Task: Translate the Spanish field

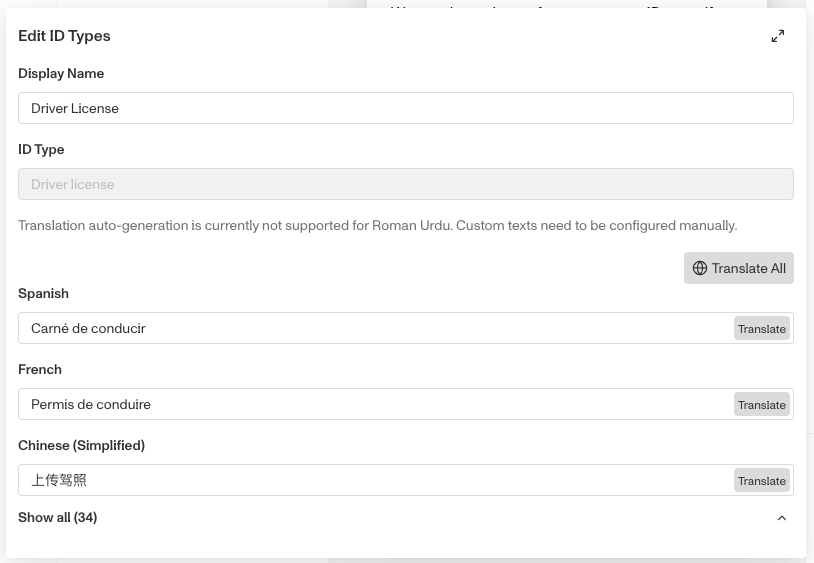Action: point(762,328)
